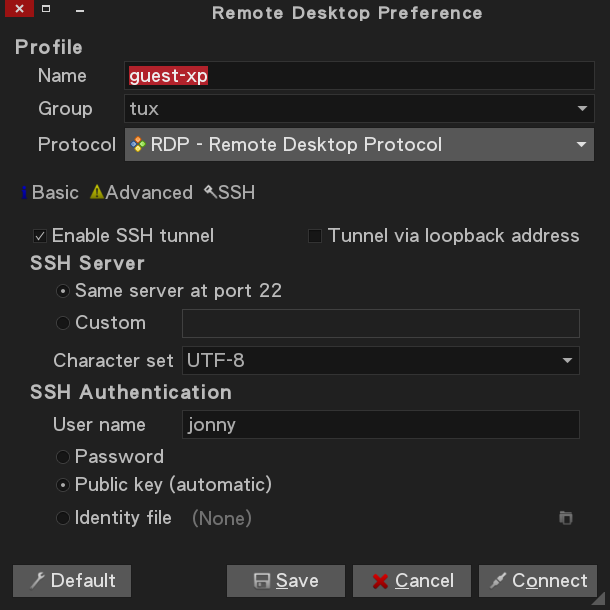This screenshot has width=610, height=610.
Task: Click the window maximize button
Action: point(46,10)
